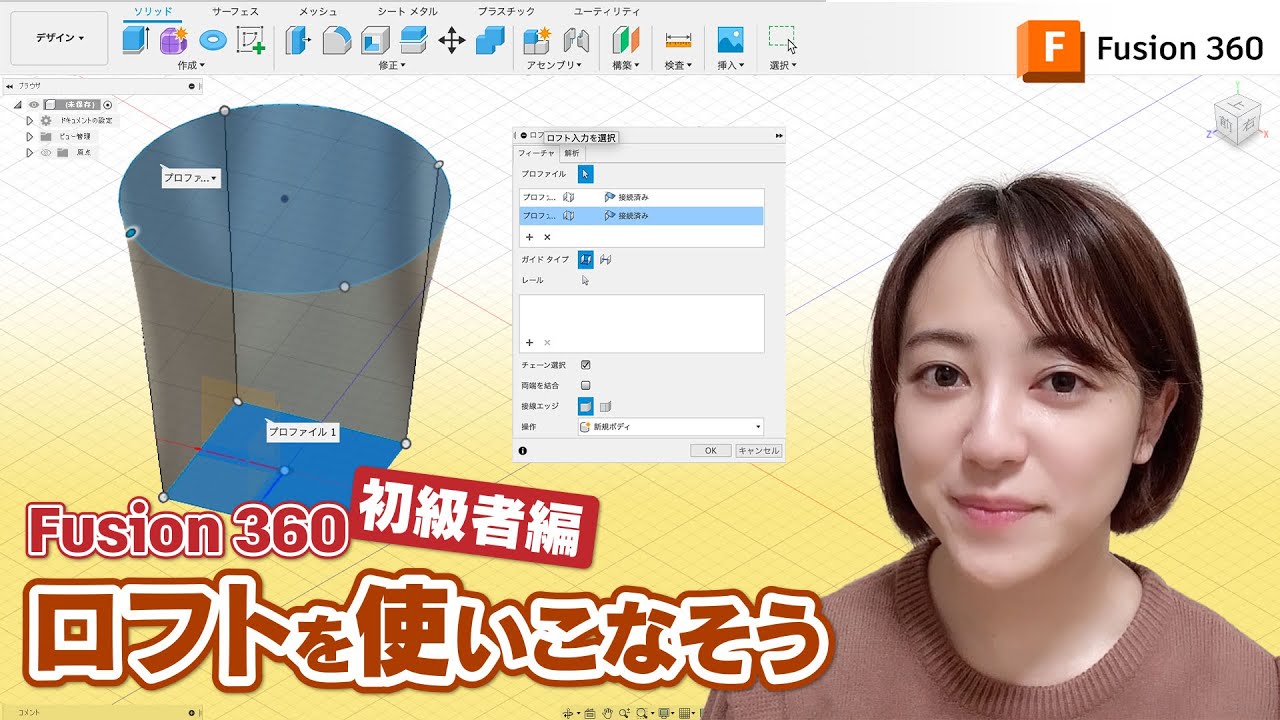Click the プロファイル 1 label in the viewport

tap(303, 432)
